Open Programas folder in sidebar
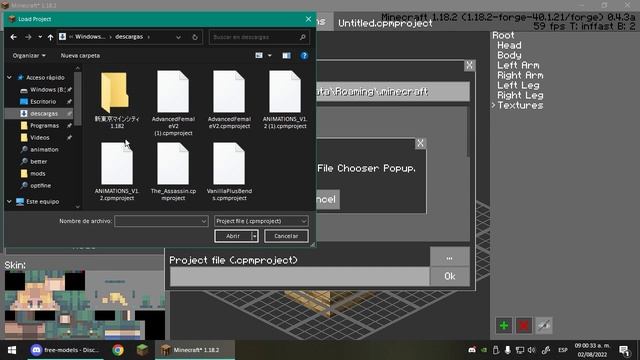 click(x=44, y=125)
